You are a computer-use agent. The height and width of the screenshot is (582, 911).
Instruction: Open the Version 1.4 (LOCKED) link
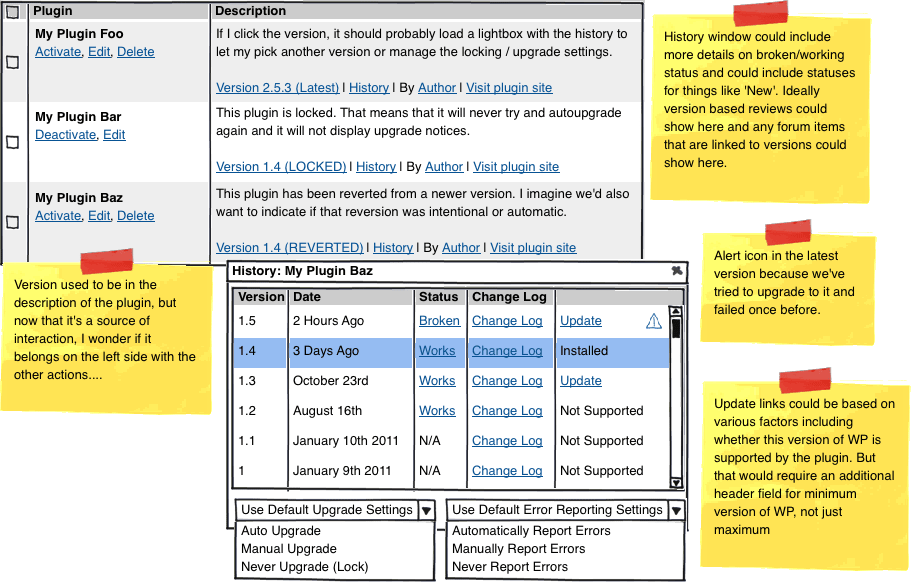coord(281,167)
